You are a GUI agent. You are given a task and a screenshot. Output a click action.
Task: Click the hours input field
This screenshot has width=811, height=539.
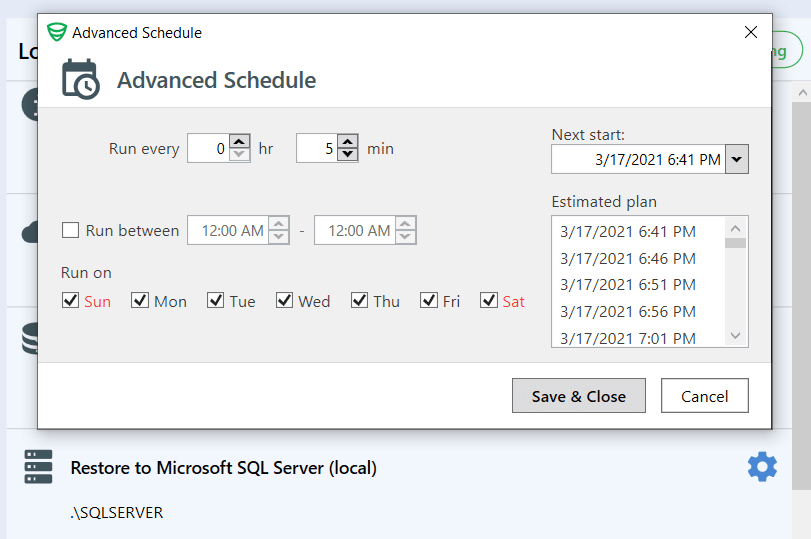coord(208,148)
